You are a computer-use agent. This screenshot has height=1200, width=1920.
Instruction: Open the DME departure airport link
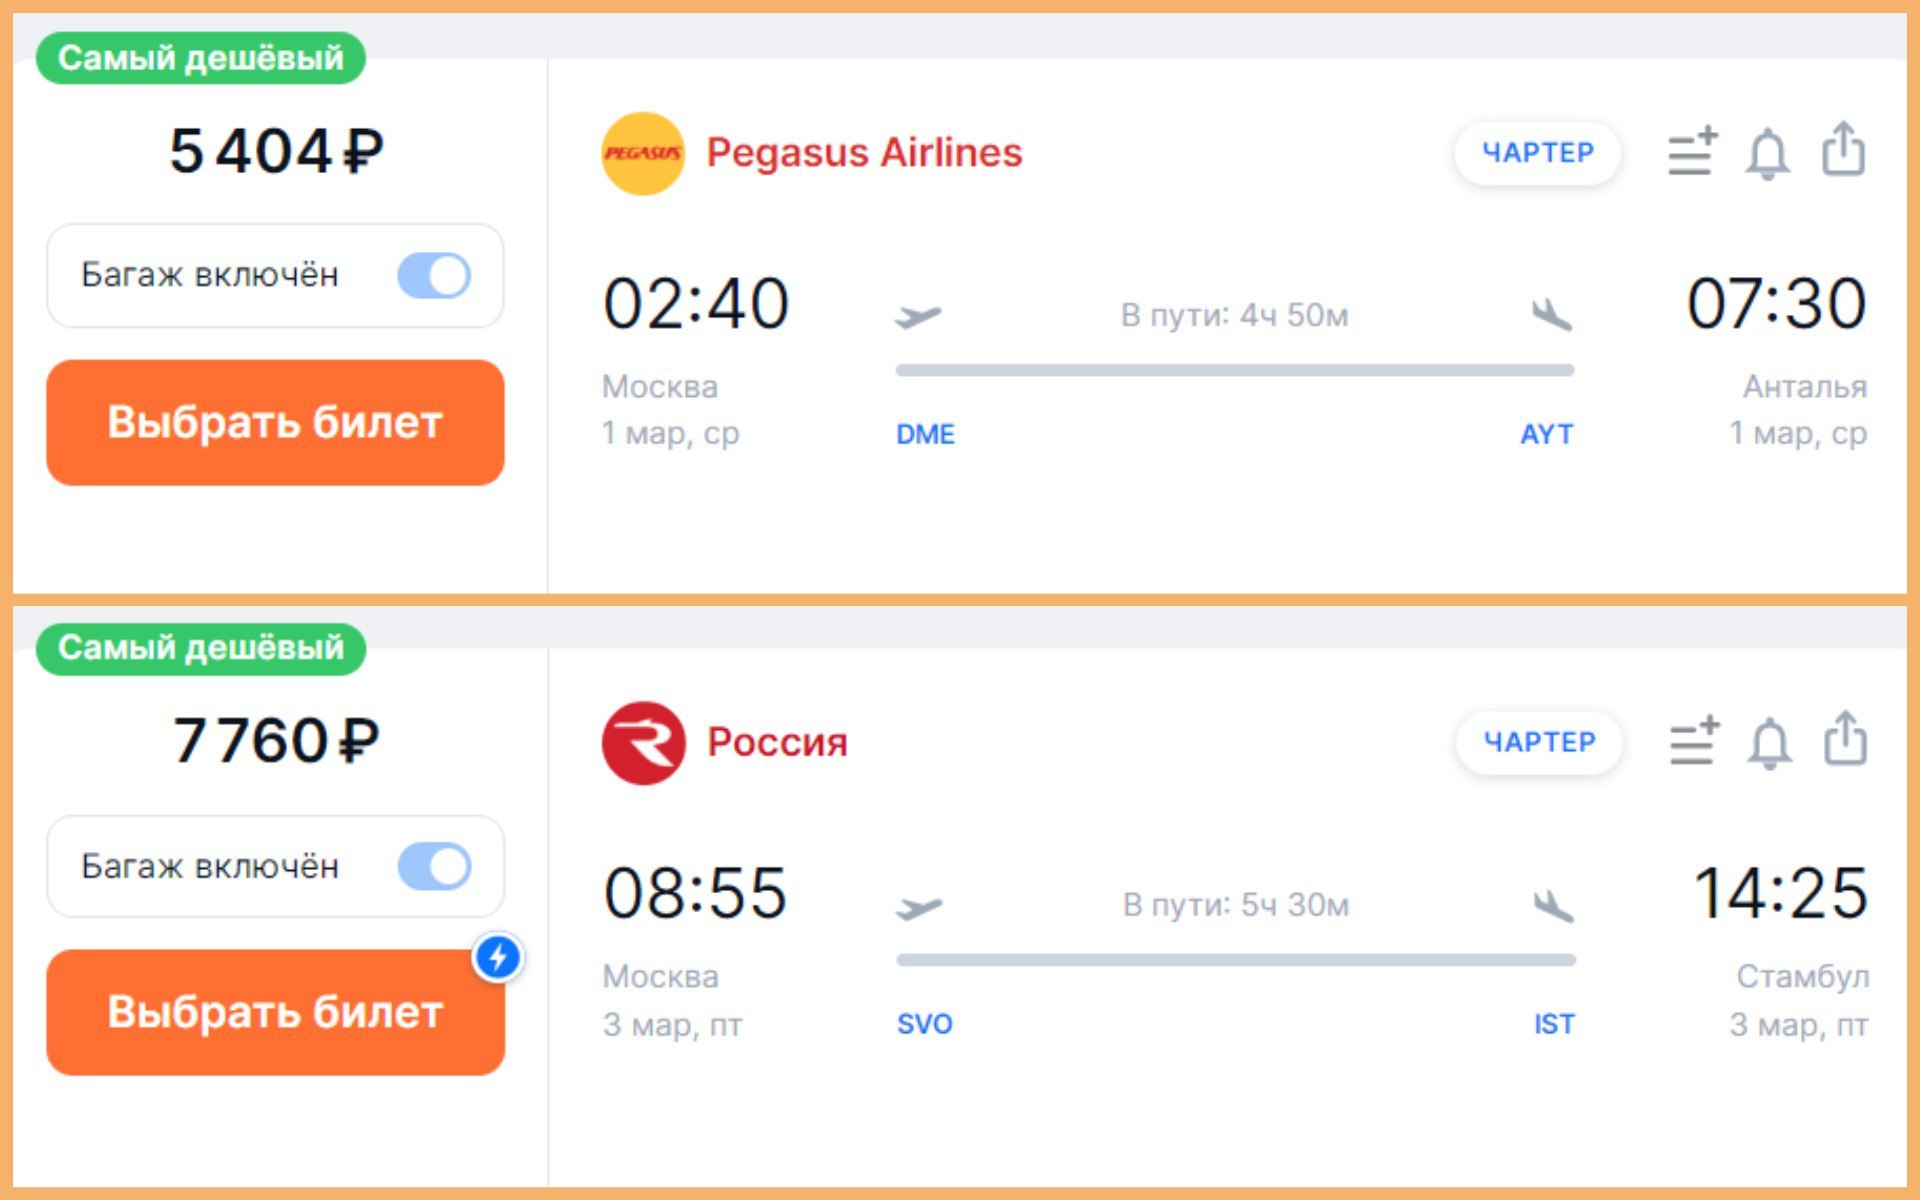pyautogui.click(x=925, y=434)
